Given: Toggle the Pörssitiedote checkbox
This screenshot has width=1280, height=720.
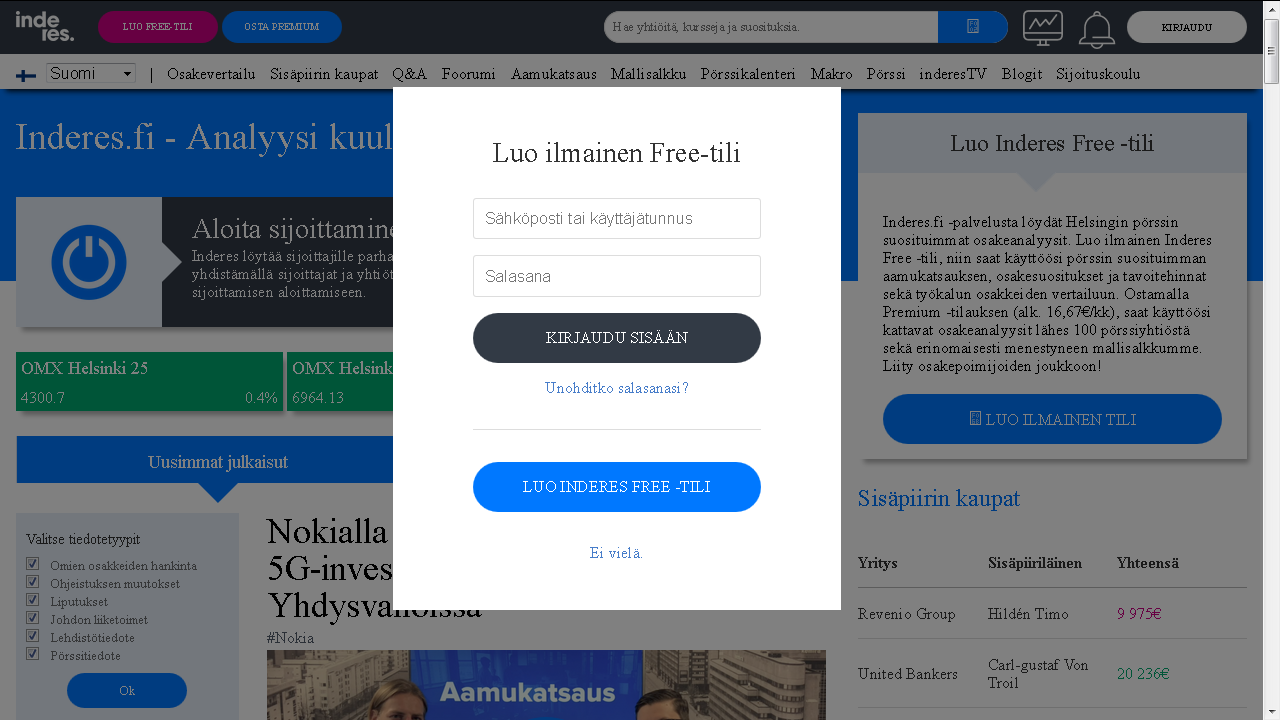Looking at the screenshot, I should pyautogui.click(x=33, y=654).
